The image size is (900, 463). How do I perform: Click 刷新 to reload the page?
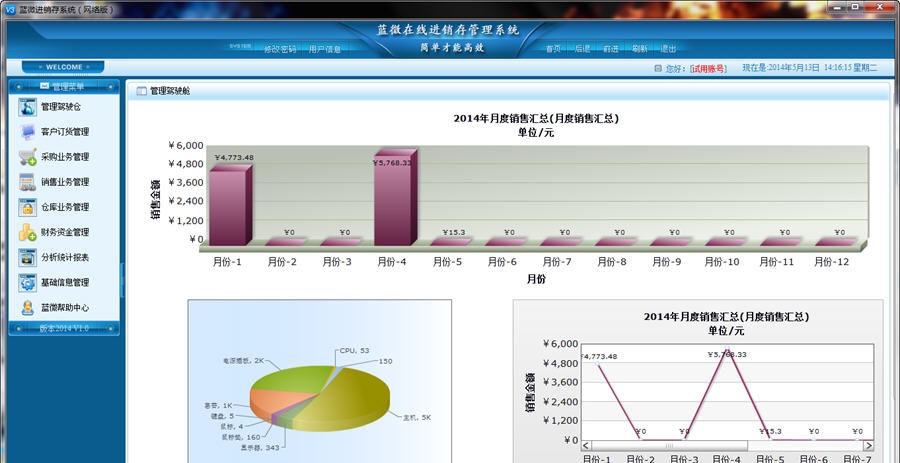[x=640, y=49]
